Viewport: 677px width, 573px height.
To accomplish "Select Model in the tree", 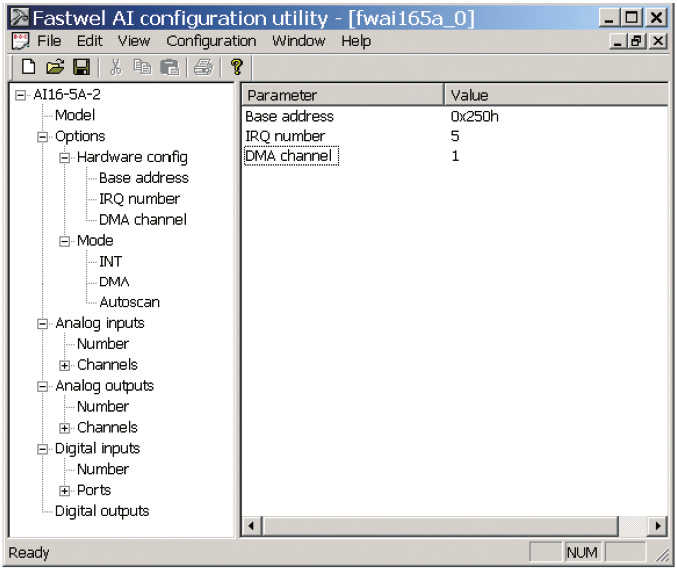I will click(75, 115).
